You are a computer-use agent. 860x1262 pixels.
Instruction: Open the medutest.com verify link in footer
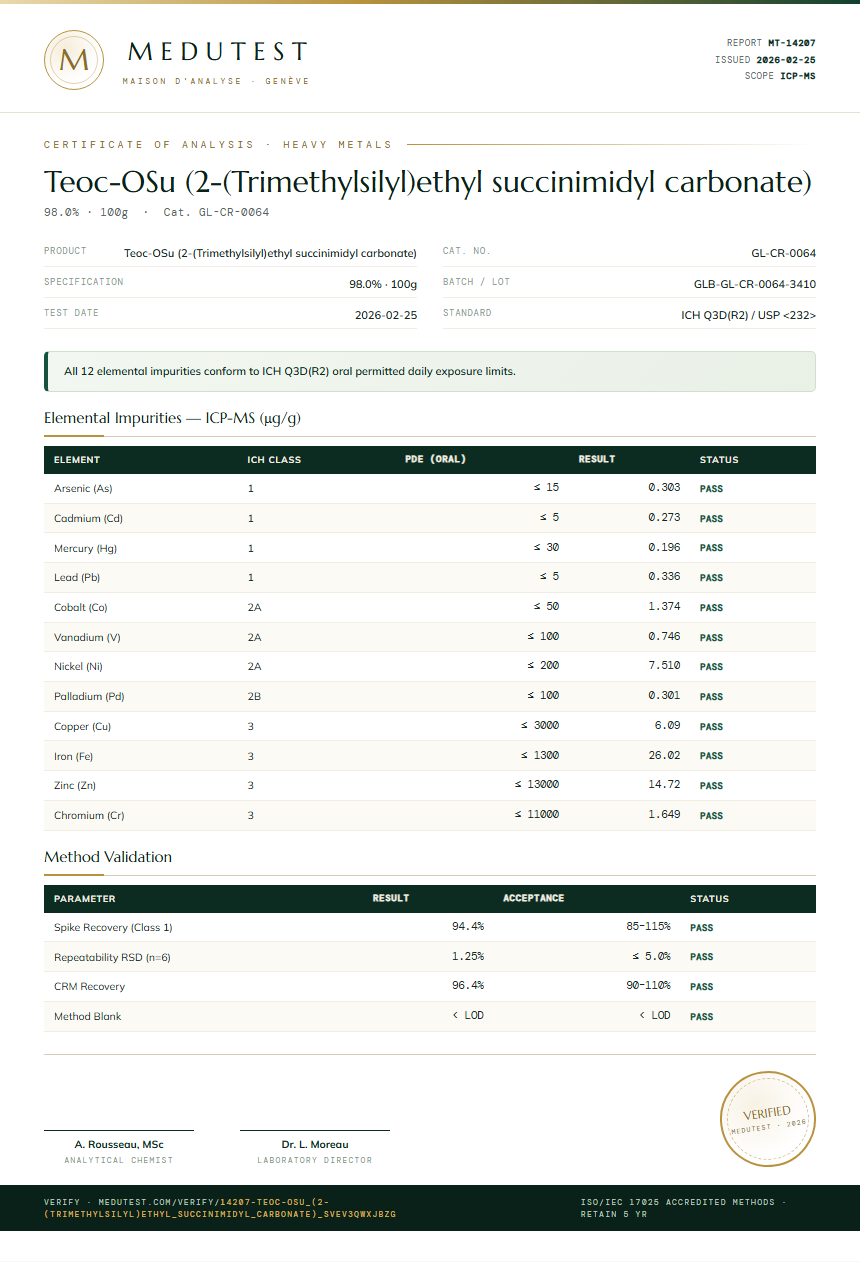point(221,1208)
